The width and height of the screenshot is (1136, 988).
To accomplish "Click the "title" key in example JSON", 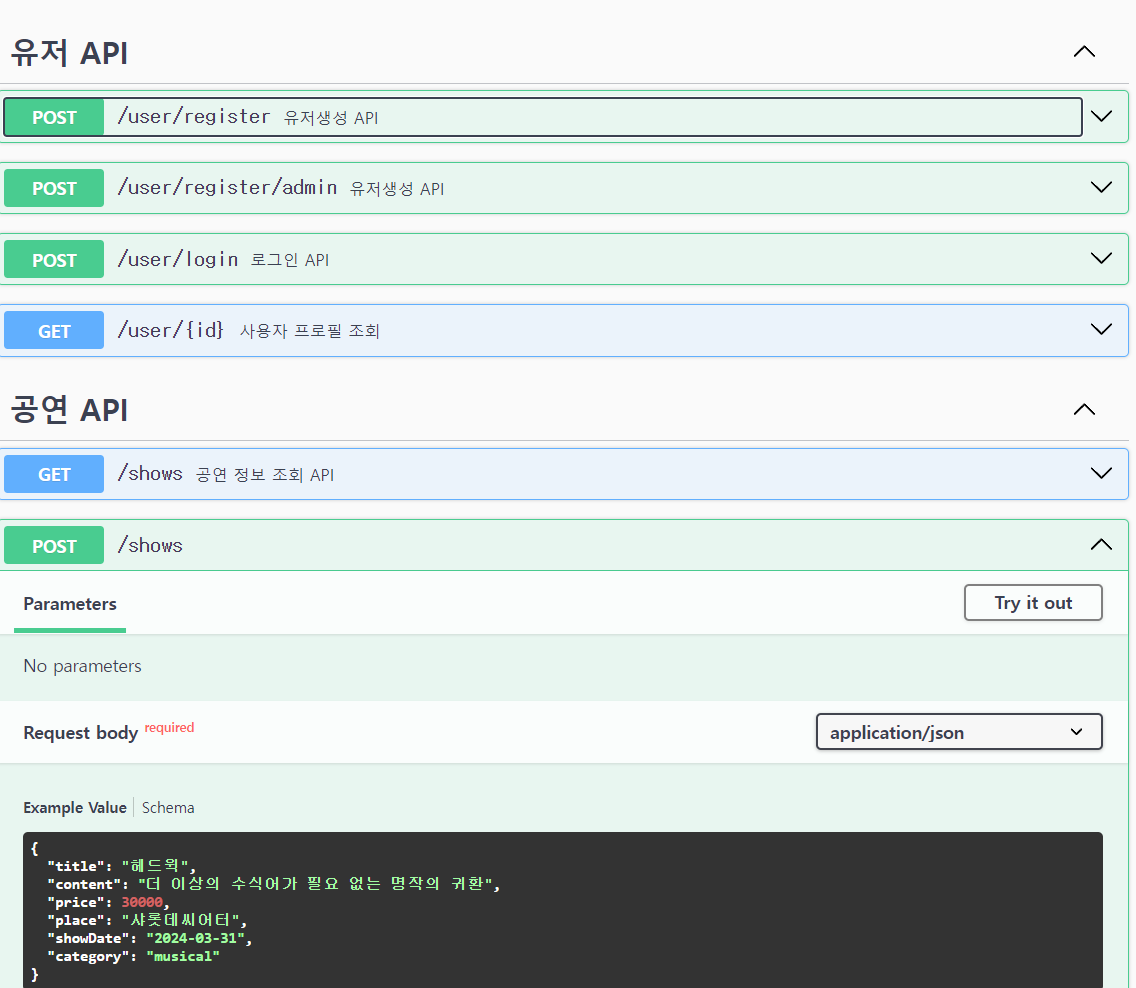I will (77, 866).
